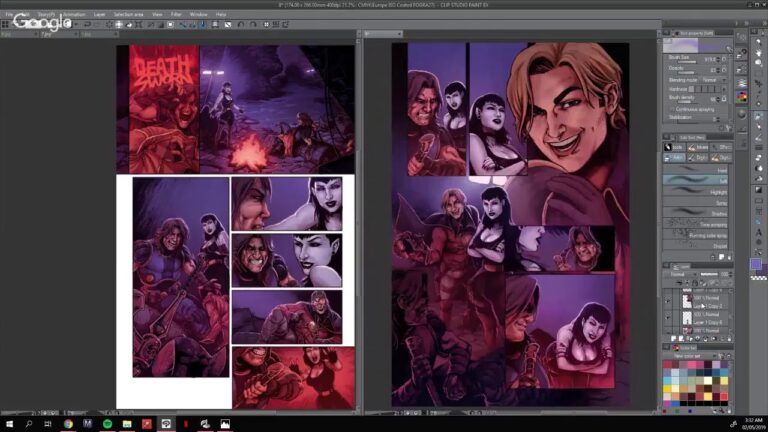The width and height of the screenshot is (768, 432).
Task: Select the transparent color checkered swatch
Action: tap(759, 278)
